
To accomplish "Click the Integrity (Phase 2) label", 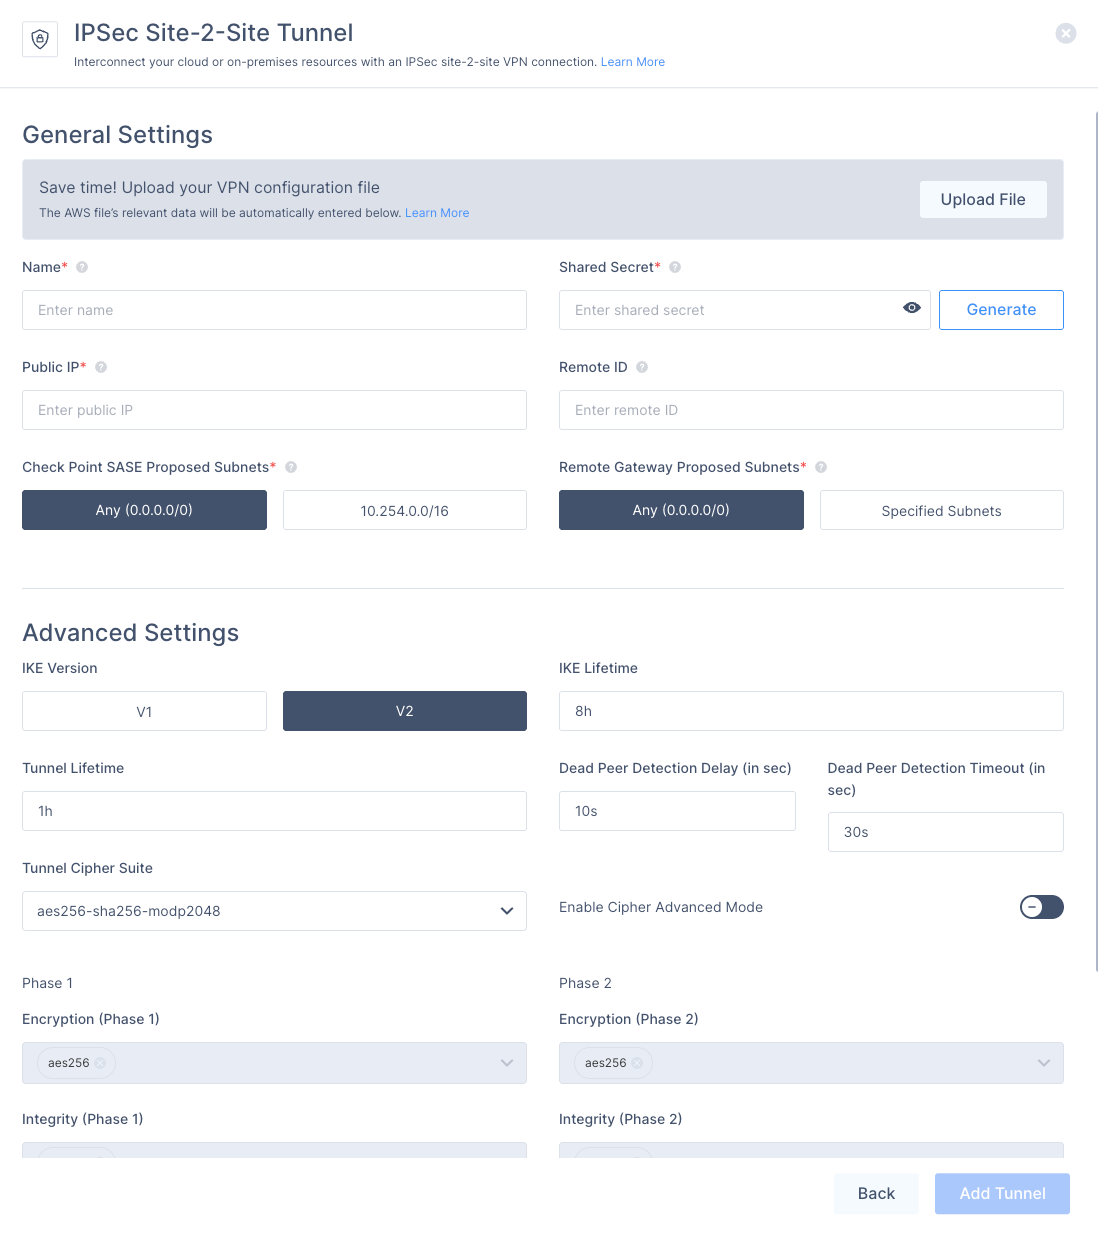I will [621, 1119].
